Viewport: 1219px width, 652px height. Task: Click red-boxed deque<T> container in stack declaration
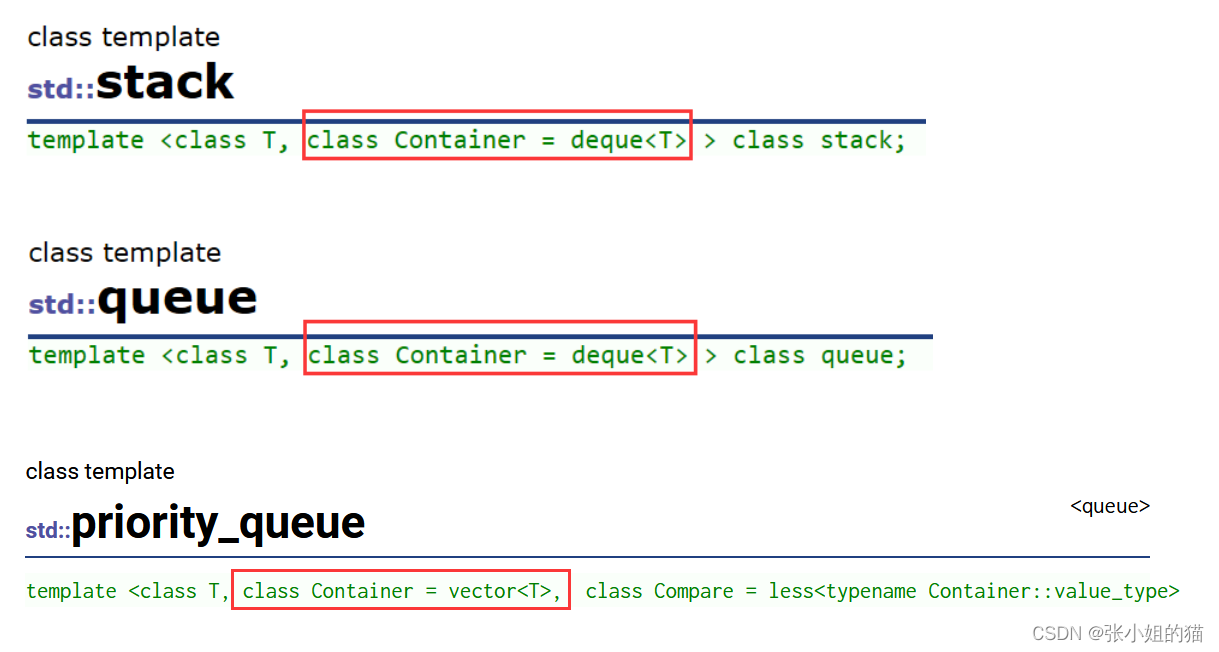click(x=497, y=140)
